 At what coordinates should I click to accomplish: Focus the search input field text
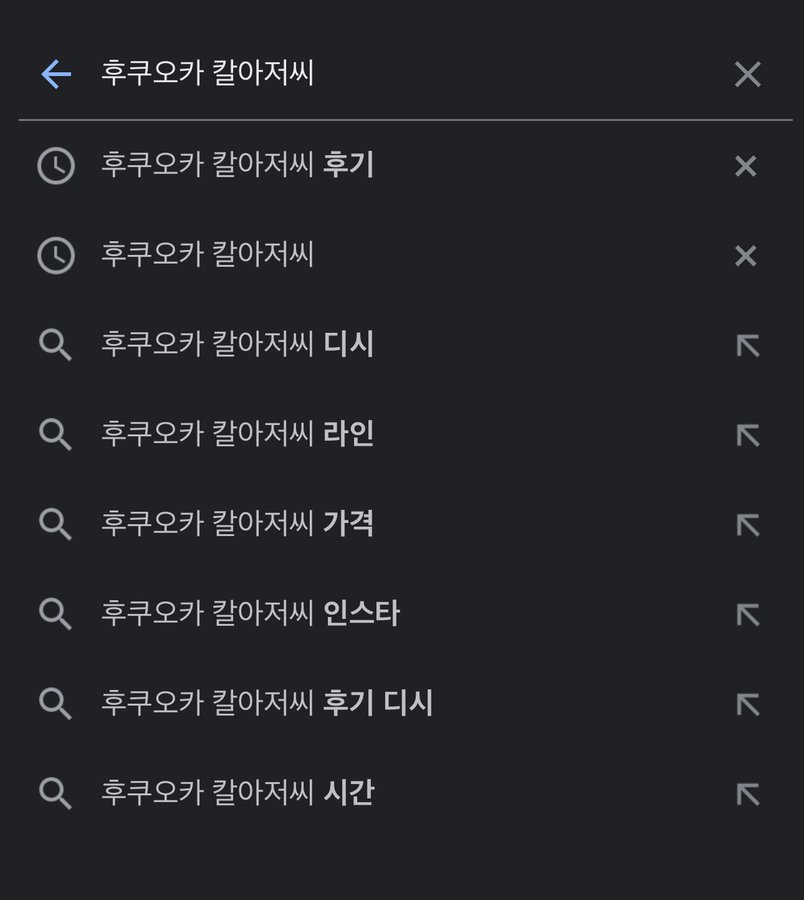point(400,74)
